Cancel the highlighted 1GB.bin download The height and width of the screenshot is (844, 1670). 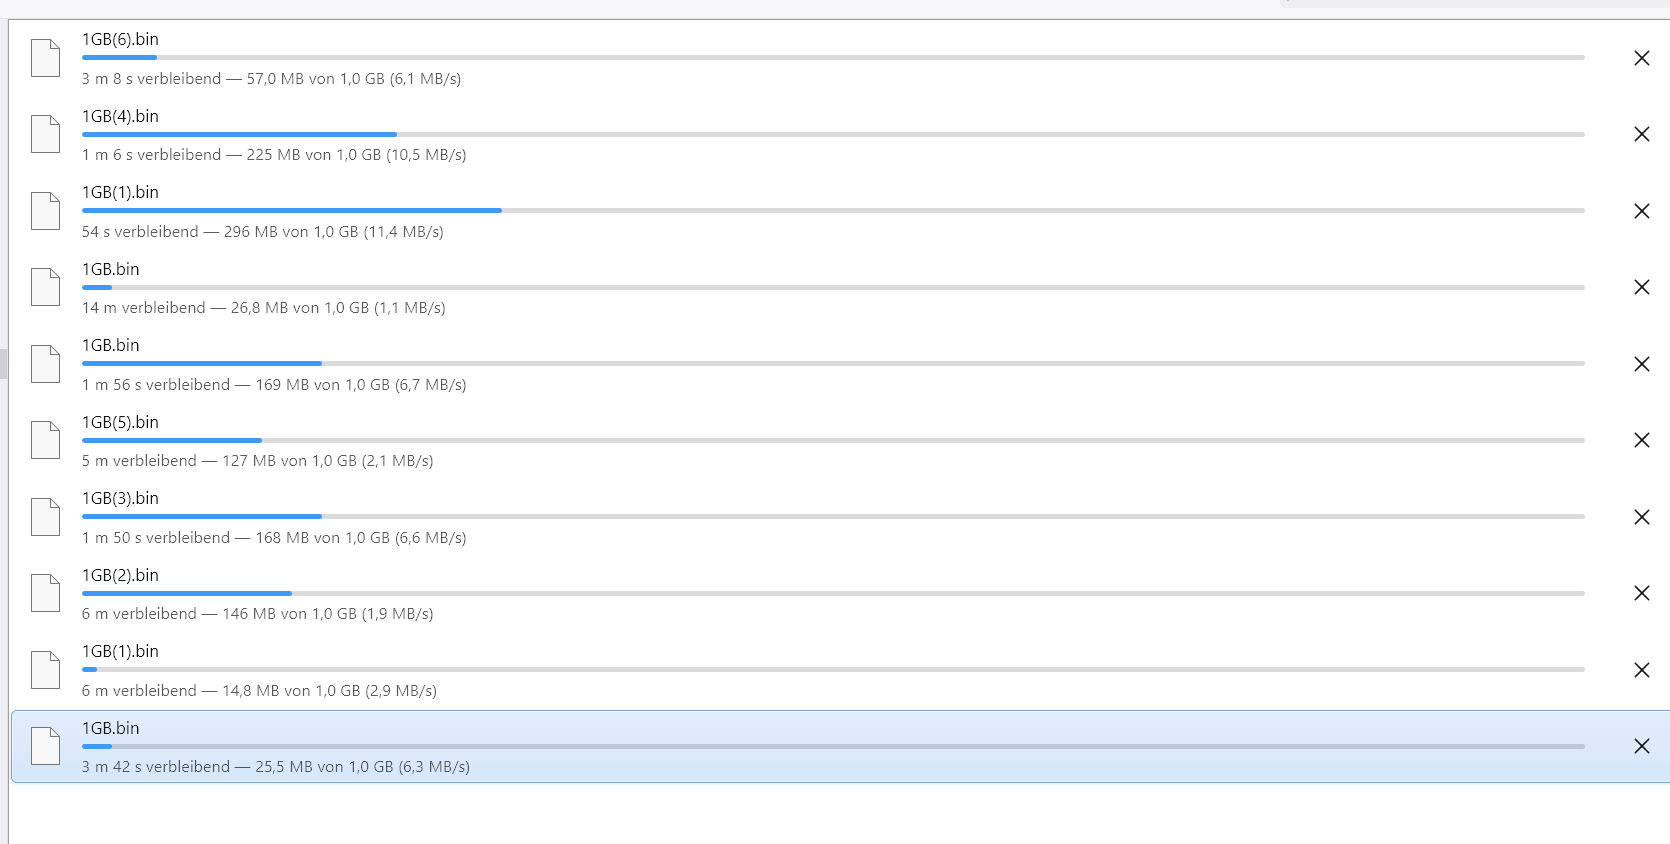click(1641, 746)
